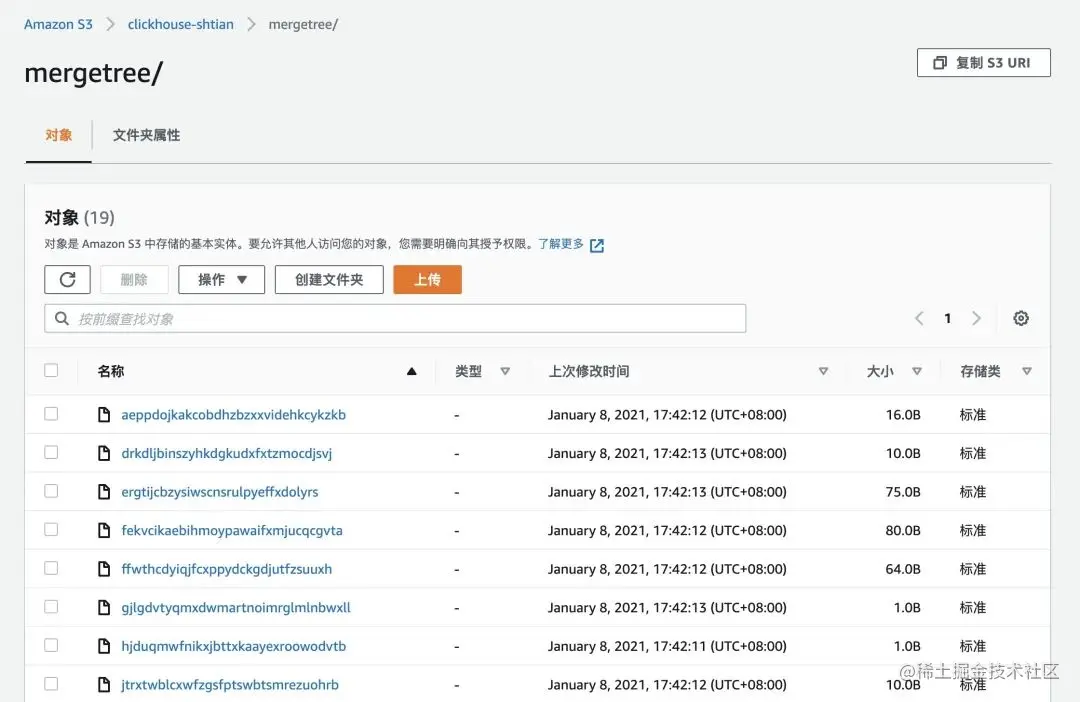1080x702 pixels.
Task: Click the 64.0B size cell
Action: pyautogui.click(x=903, y=569)
